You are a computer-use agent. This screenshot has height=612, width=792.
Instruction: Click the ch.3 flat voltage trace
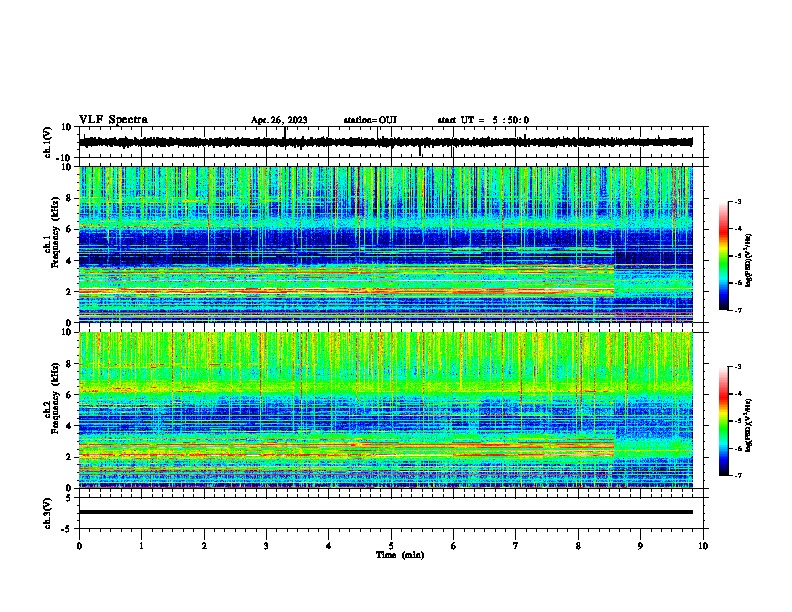(386, 512)
